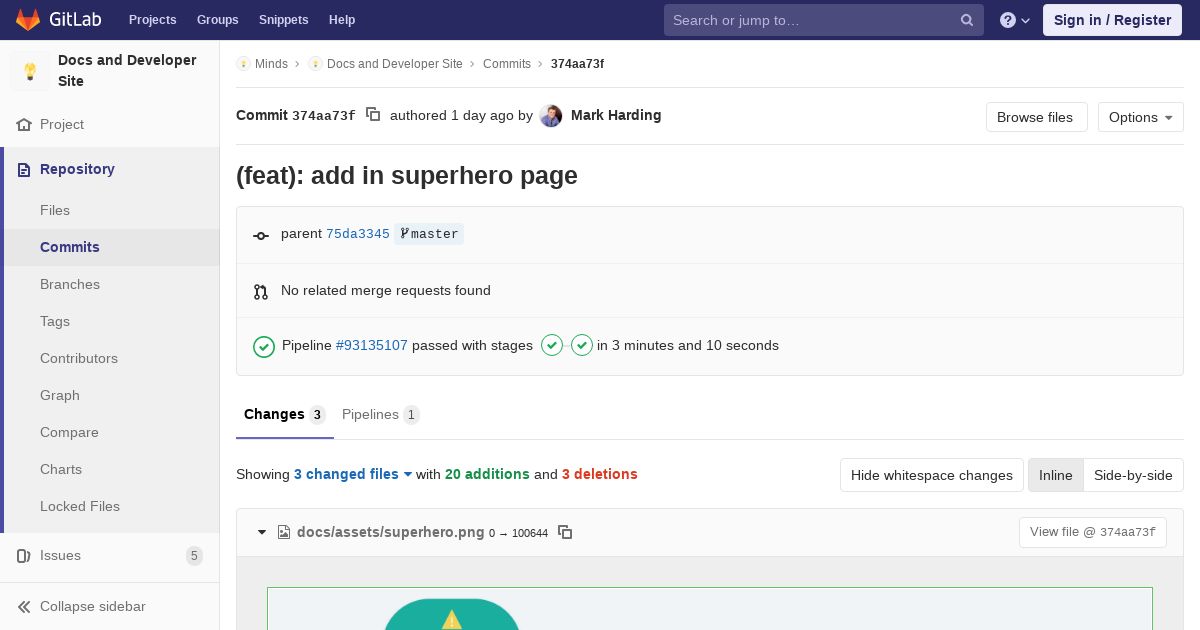Open Issues in sidebar
Image resolution: width=1200 pixels, height=630 pixels.
[x=60, y=555]
